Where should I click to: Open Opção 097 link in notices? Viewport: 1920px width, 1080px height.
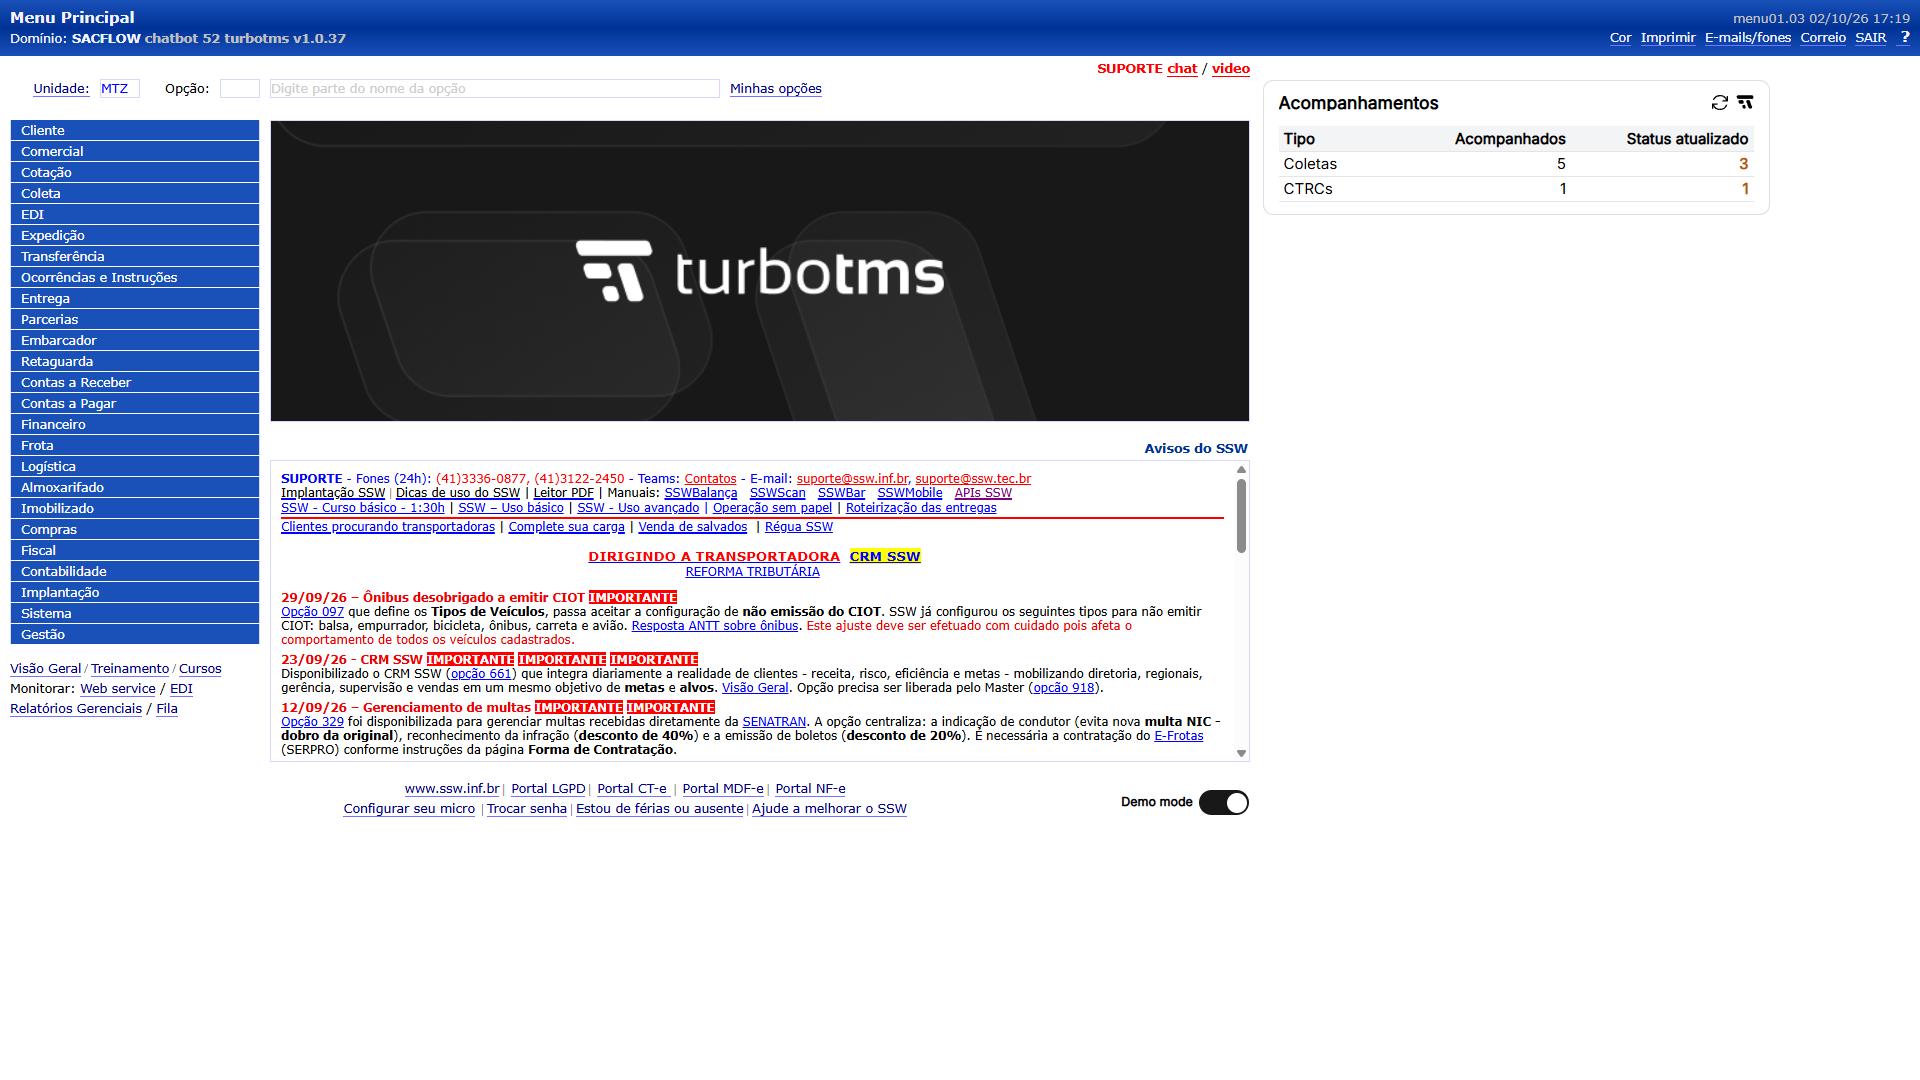click(312, 611)
